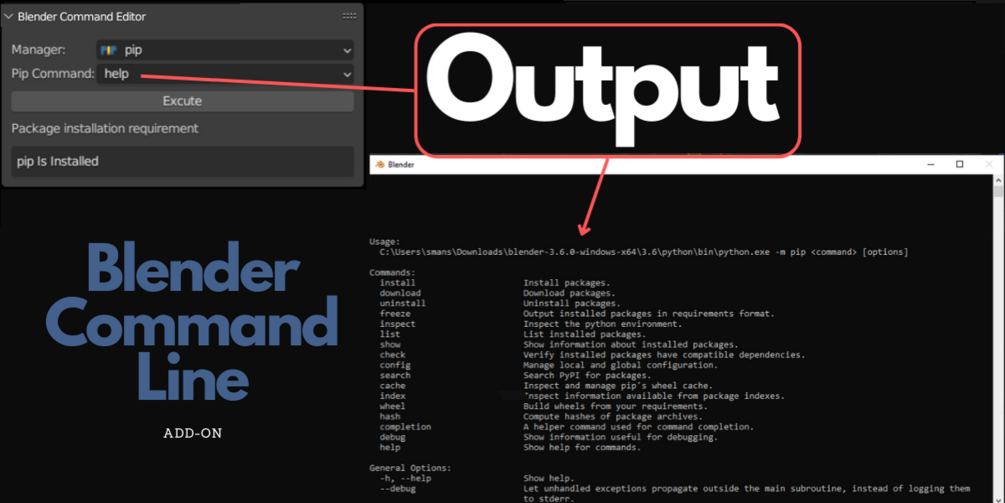Click the panel drag grip dots icon
Image resolution: width=1005 pixels, height=503 pixels.
(x=349, y=17)
